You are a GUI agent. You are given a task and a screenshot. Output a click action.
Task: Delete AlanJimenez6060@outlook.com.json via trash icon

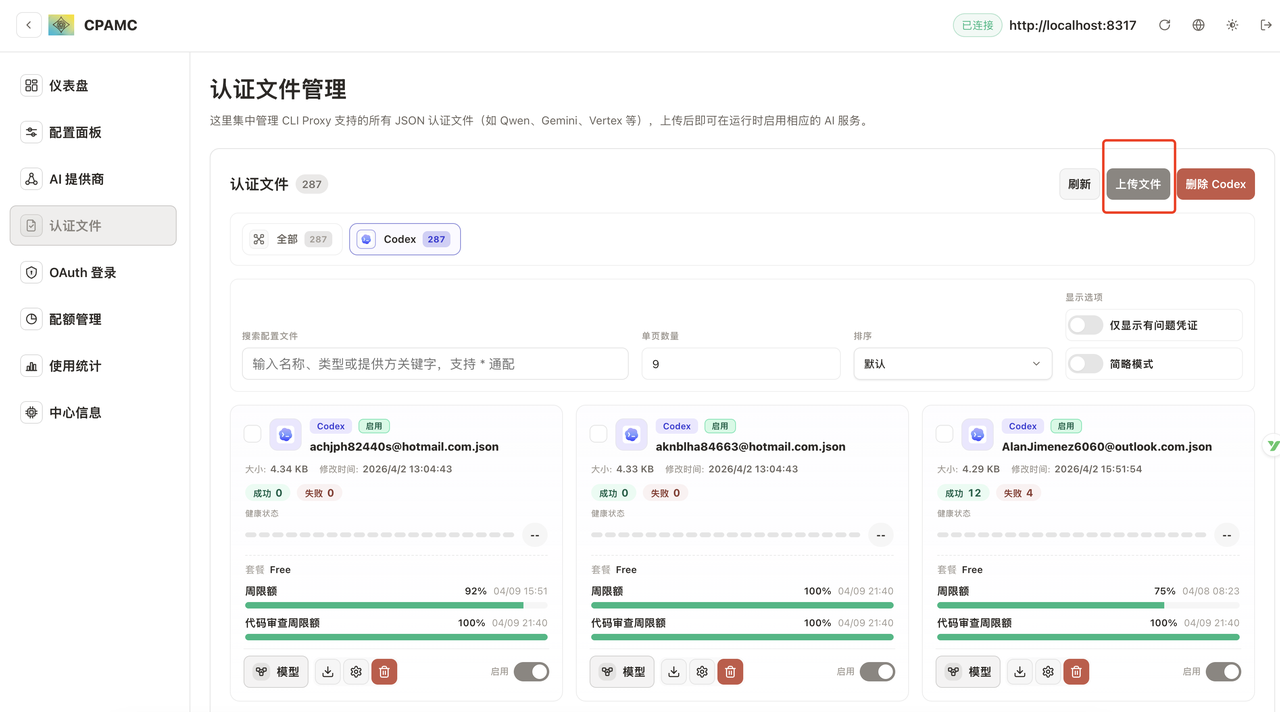pyautogui.click(x=1076, y=672)
